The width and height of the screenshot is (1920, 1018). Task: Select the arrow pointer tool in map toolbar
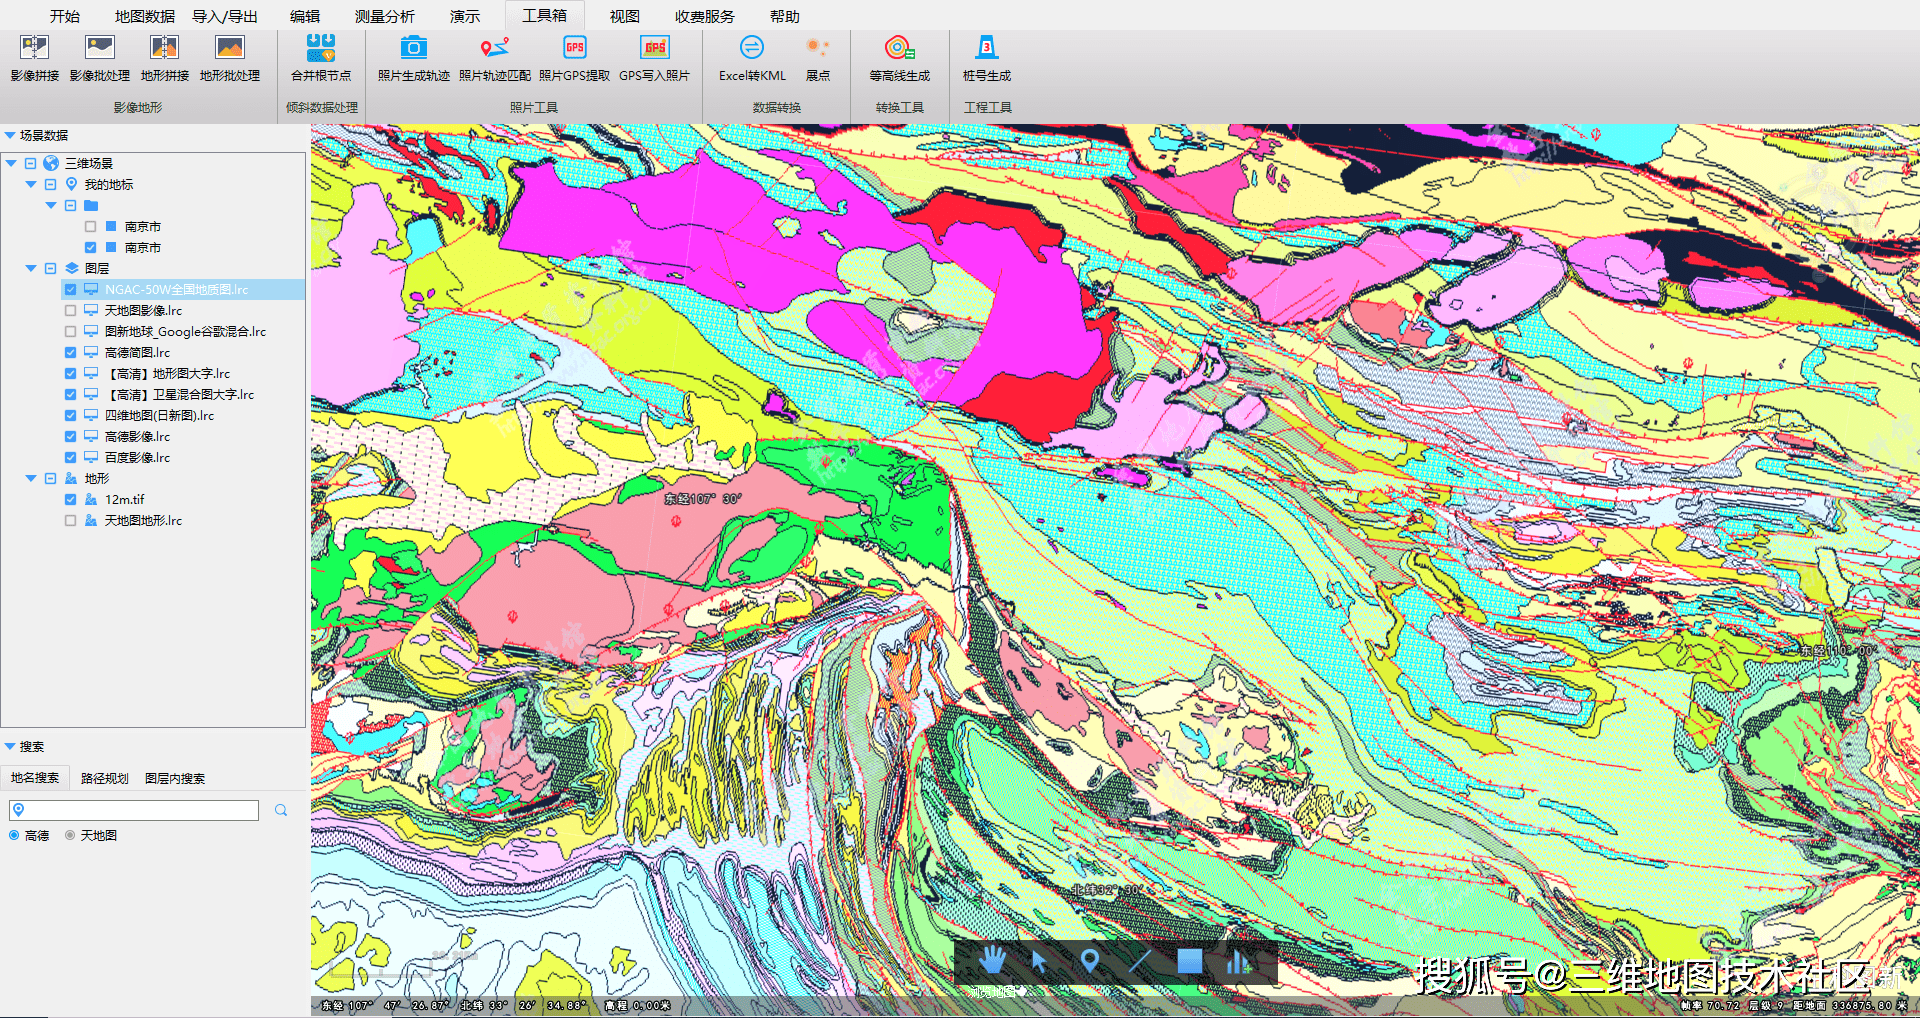[x=1040, y=961]
